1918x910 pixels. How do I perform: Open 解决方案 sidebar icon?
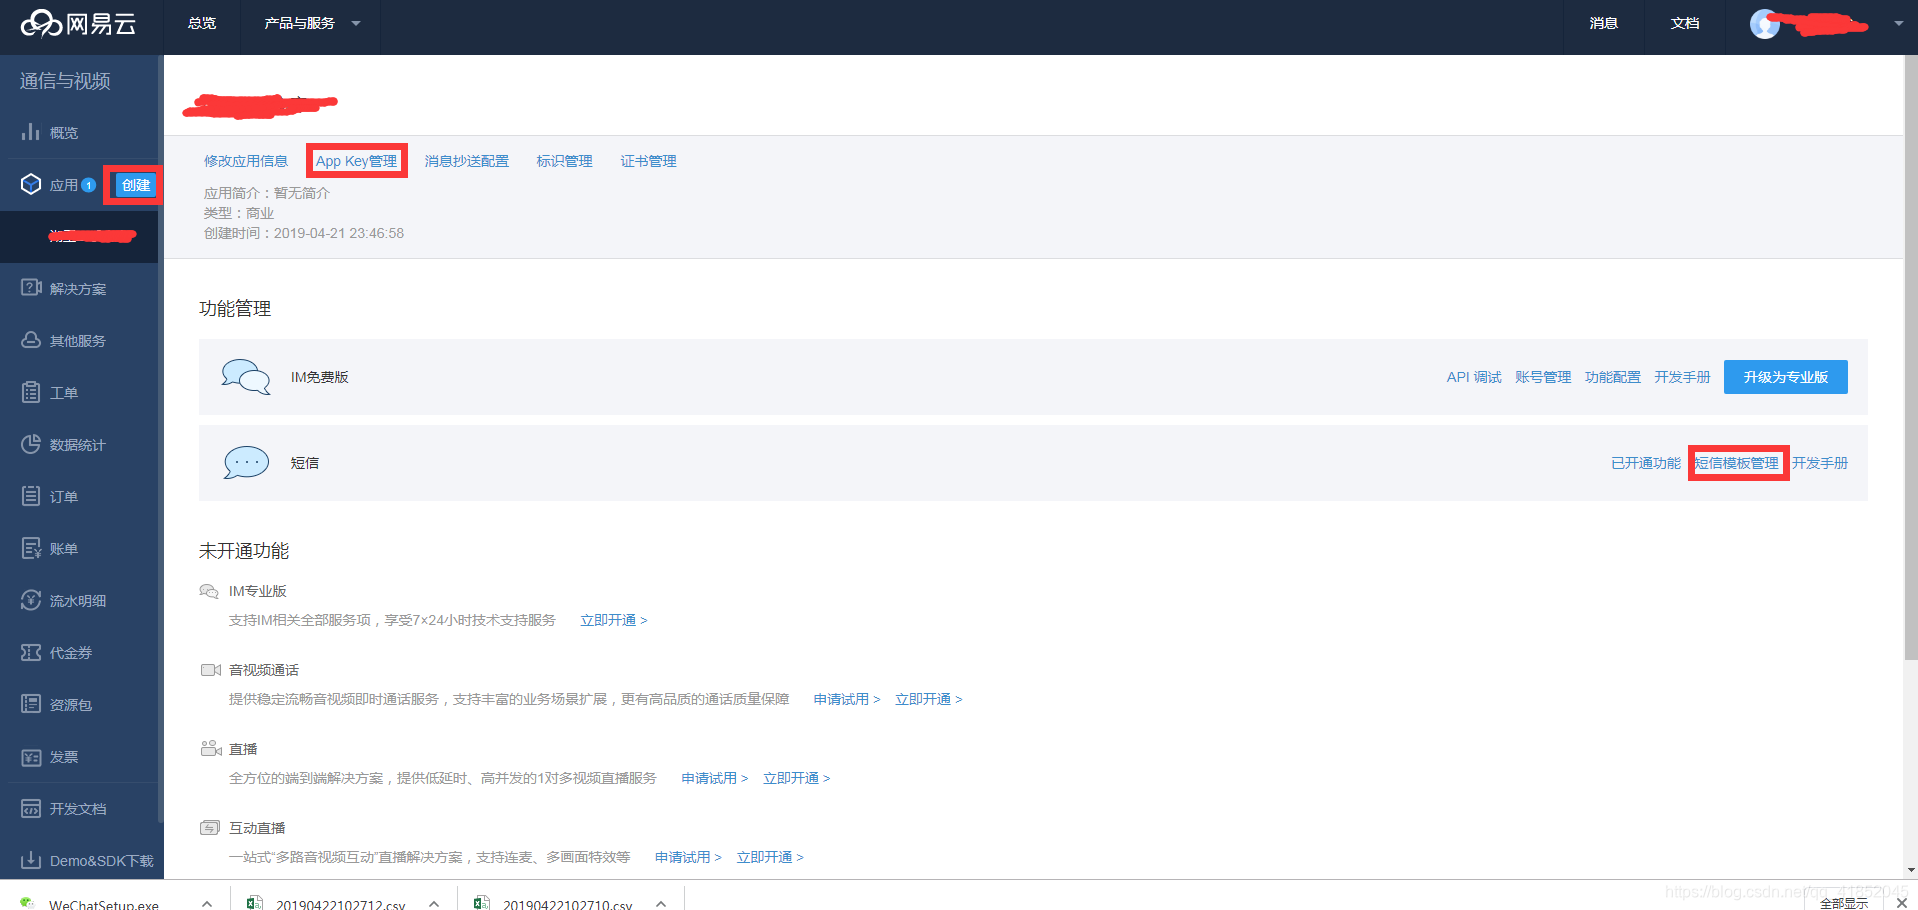(x=31, y=288)
